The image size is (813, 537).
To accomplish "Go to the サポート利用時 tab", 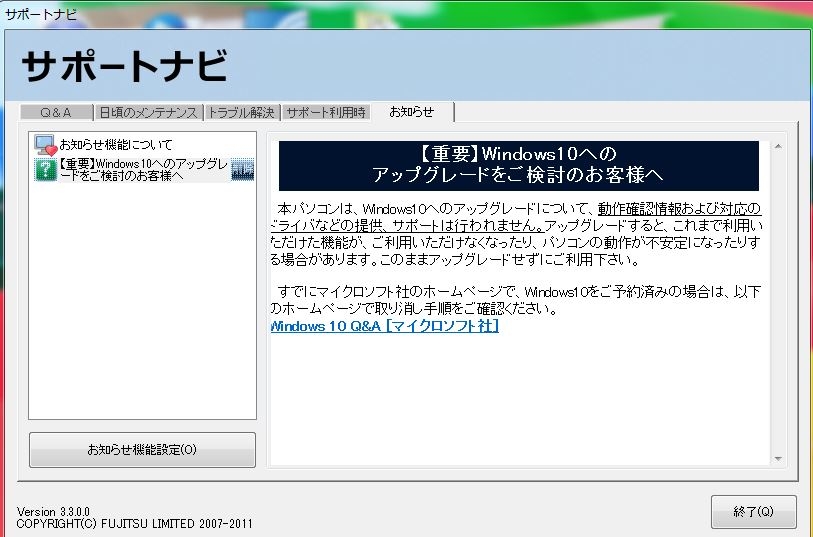I will (326, 112).
